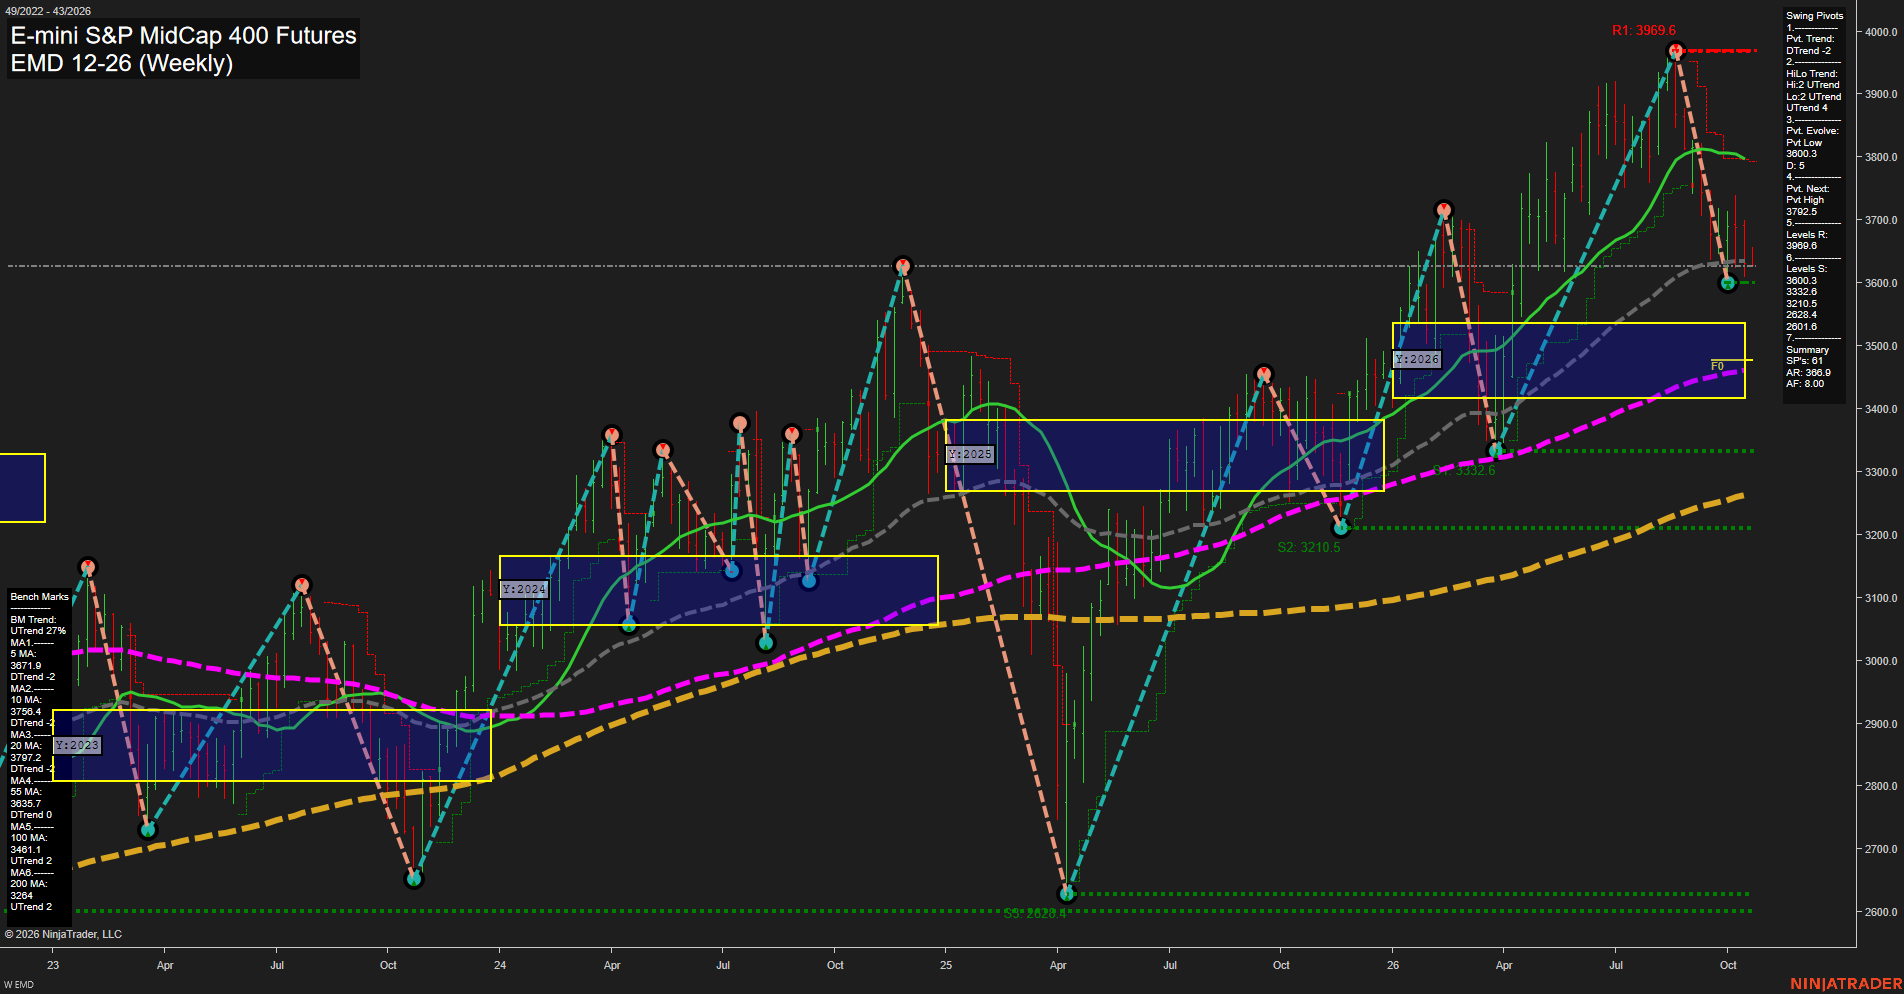Click the Pvt. Next: entry

[1808, 189]
